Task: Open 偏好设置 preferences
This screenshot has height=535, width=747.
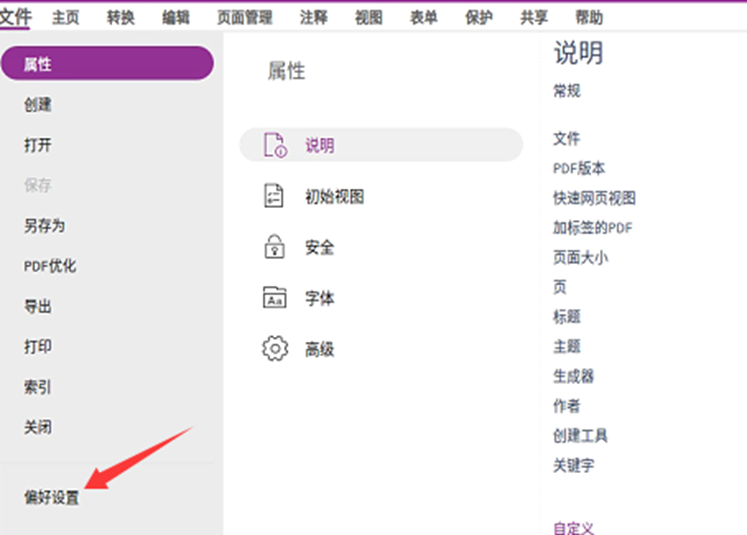Action: tap(52, 498)
